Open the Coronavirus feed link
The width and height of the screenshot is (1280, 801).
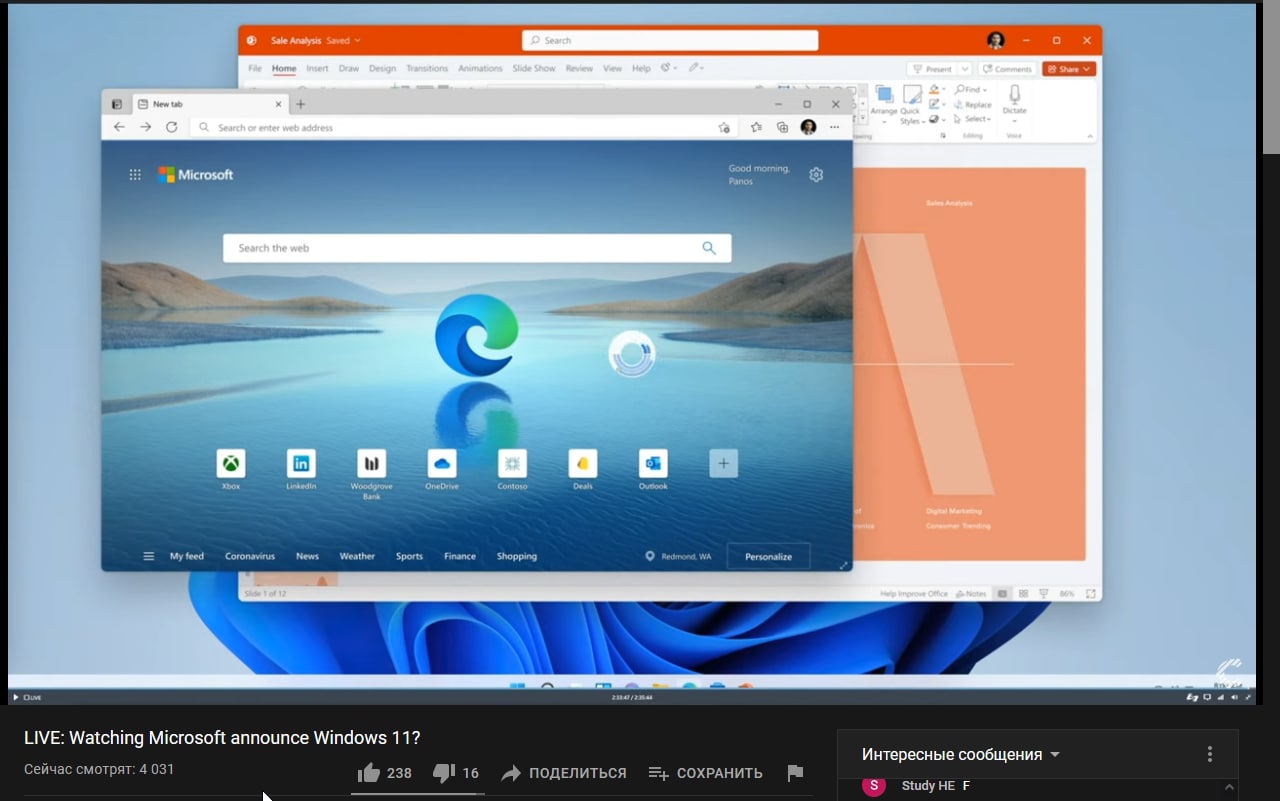tap(250, 556)
